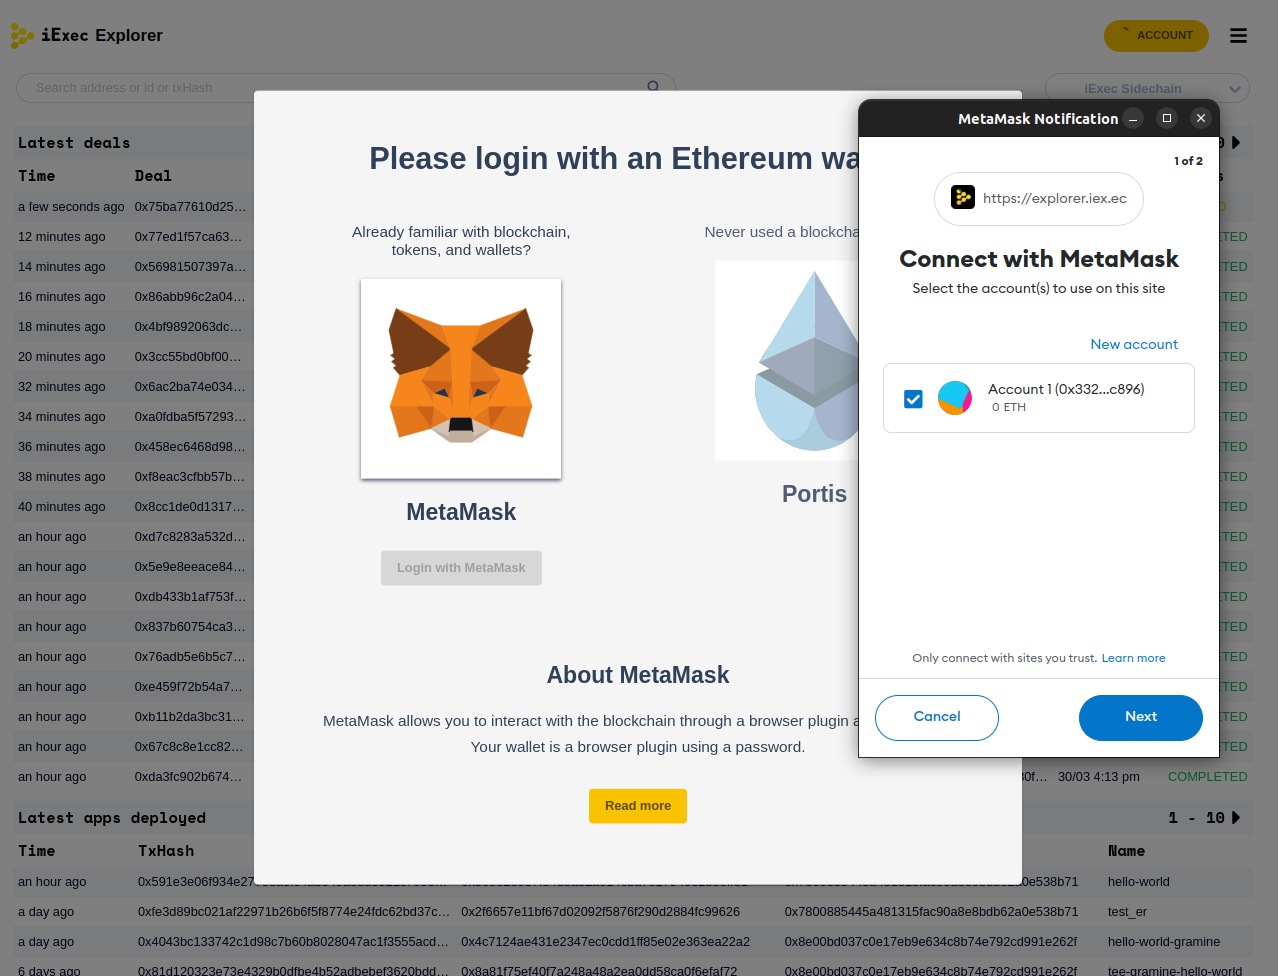
Task: Open the New account link
Action: tap(1134, 344)
